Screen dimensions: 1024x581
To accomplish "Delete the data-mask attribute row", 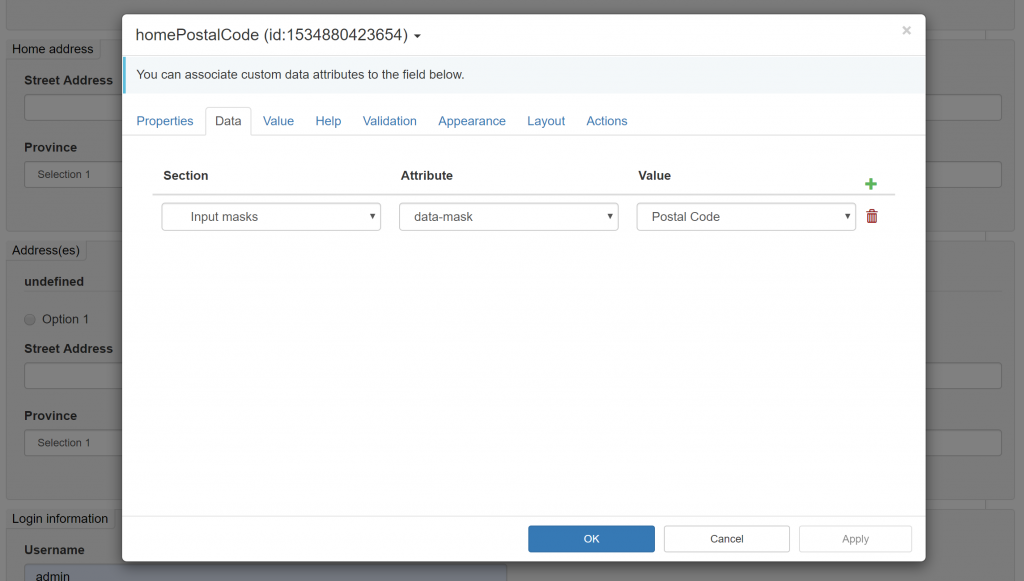I will pos(871,215).
